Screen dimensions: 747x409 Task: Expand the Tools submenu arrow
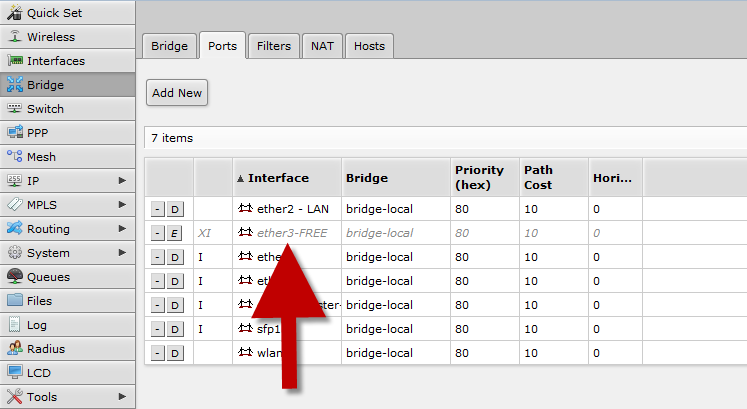(122, 396)
